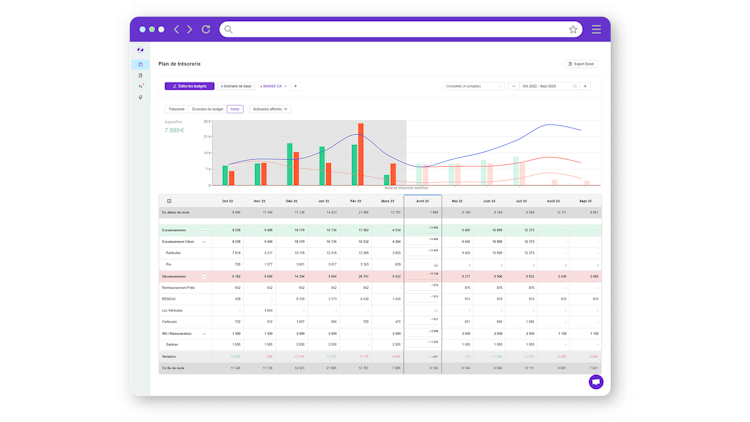Screen dimensions: 750x422
Task: Collapse the Encaissement Client row
Action: click(x=204, y=242)
